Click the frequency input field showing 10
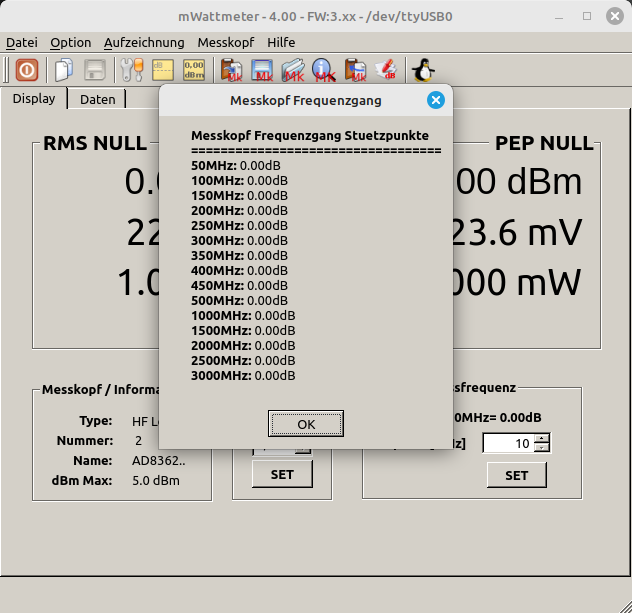The image size is (632, 613). tap(507, 443)
